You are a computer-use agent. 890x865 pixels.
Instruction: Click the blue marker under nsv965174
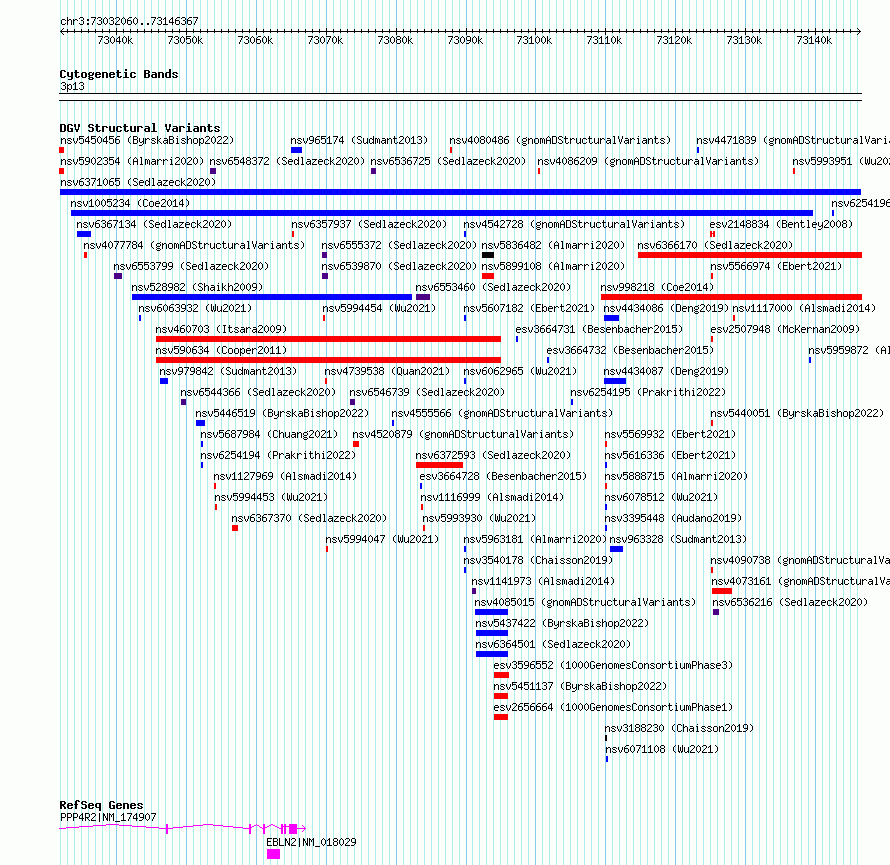[x=296, y=150]
